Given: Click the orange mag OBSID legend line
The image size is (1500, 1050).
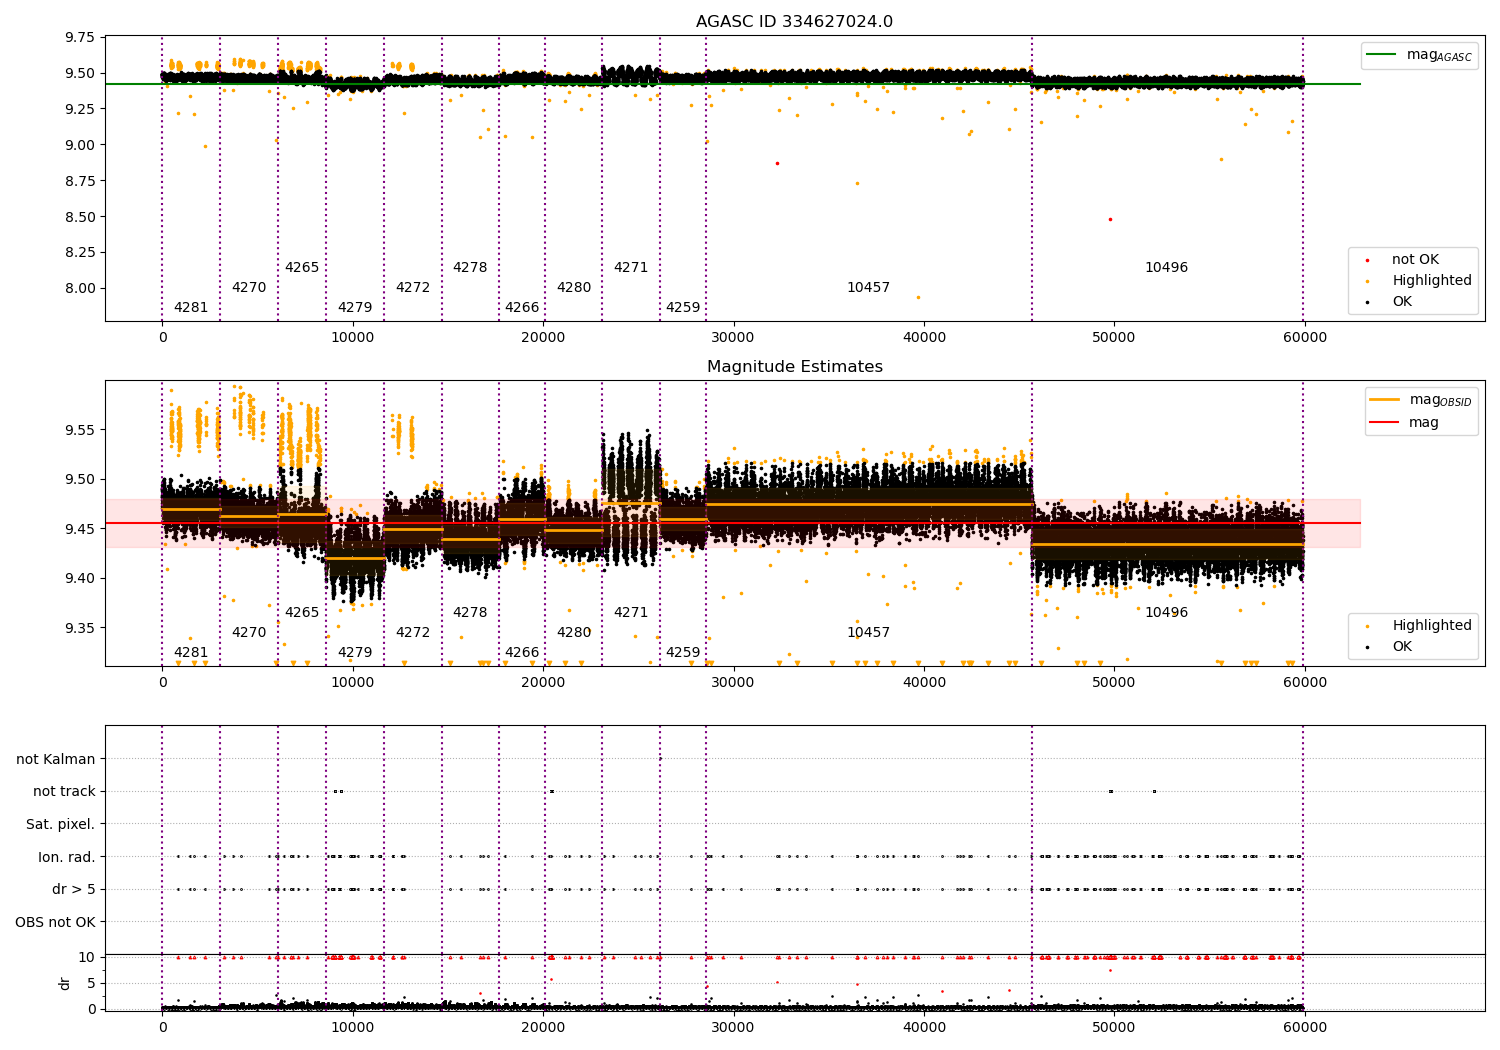Looking at the screenshot, I should pyautogui.click(x=1385, y=400).
